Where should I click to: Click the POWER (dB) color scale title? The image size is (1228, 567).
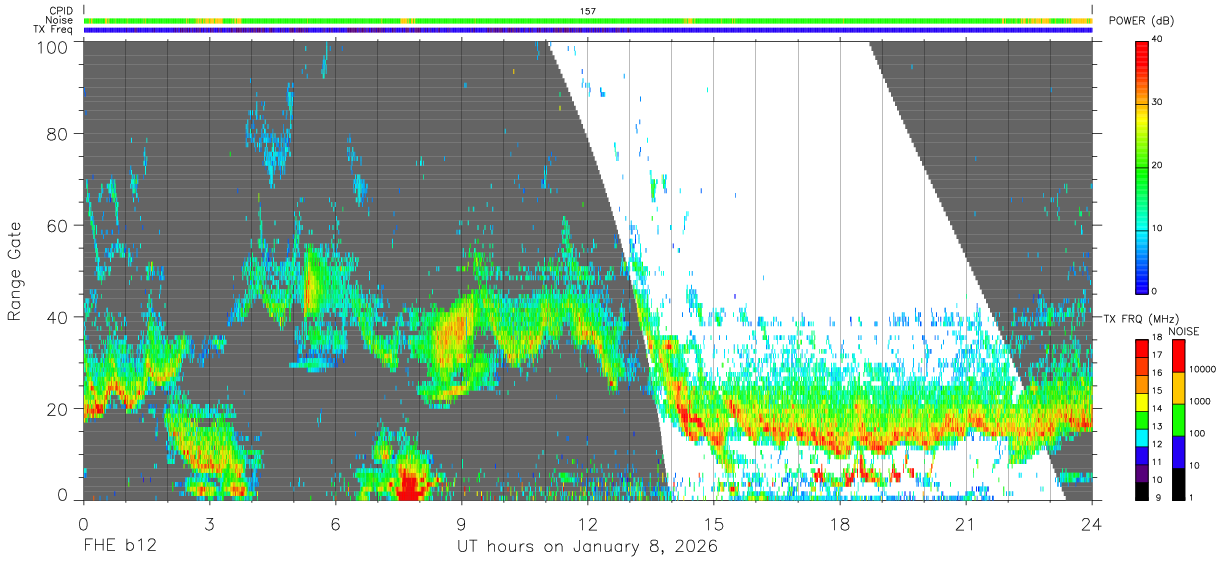pos(1142,21)
